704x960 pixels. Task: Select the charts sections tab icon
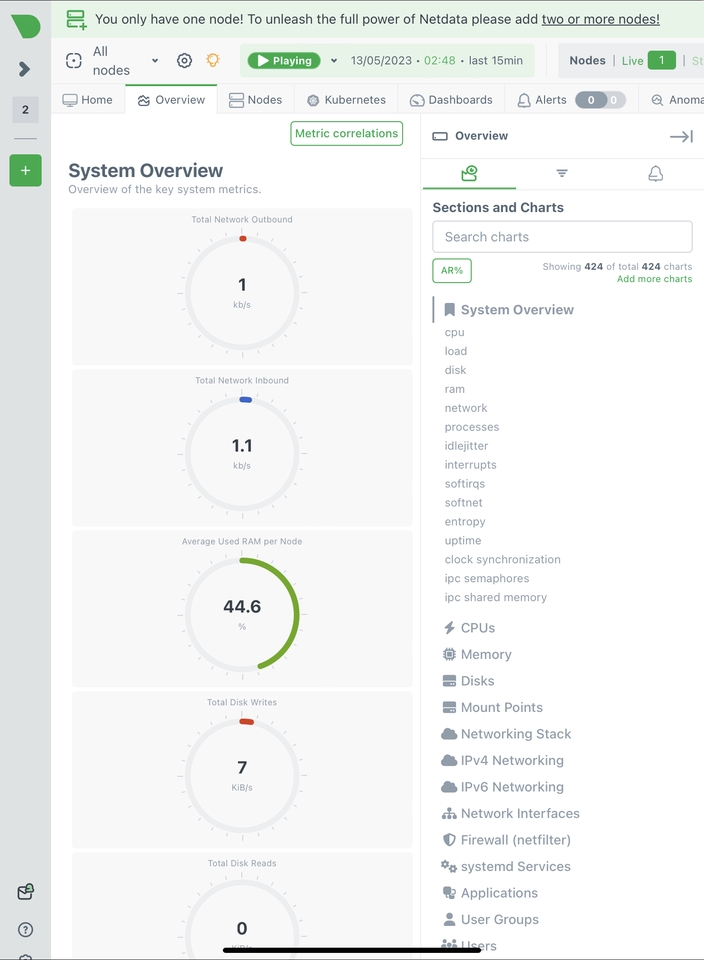click(470, 174)
